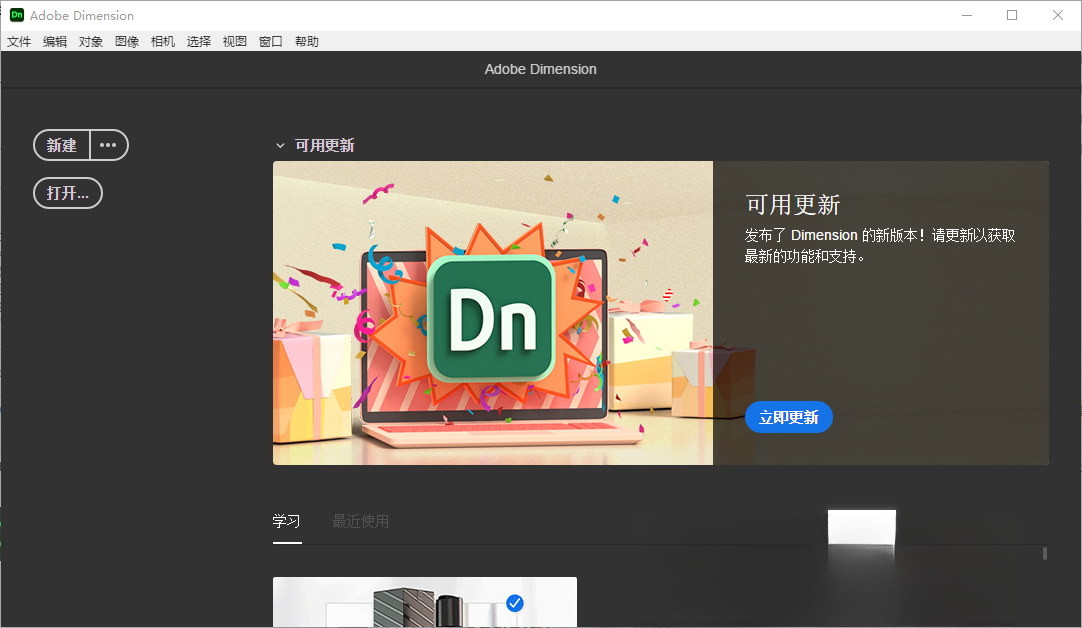
Task: Click the Adobe Dimension Dn title bar icon
Action: (17, 14)
